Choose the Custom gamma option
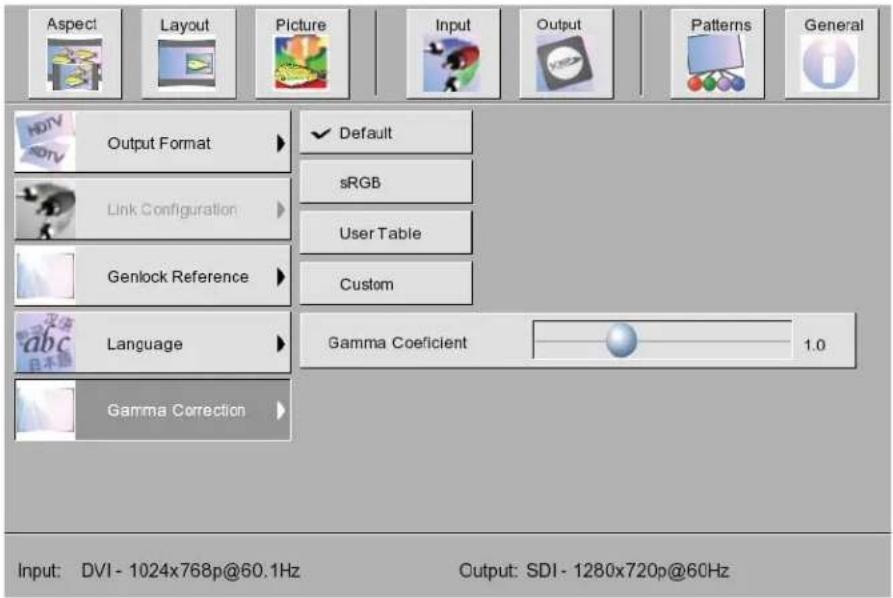Image resolution: width=893 pixels, height=598 pixels. click(x=386, y=284)
